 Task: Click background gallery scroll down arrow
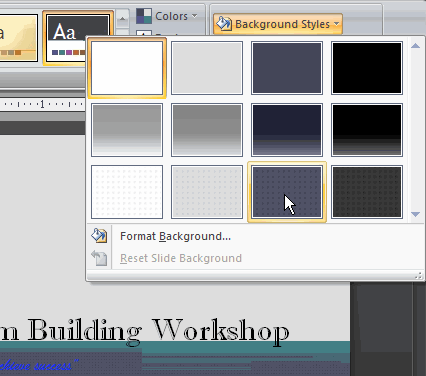click(x=415, y=214)
